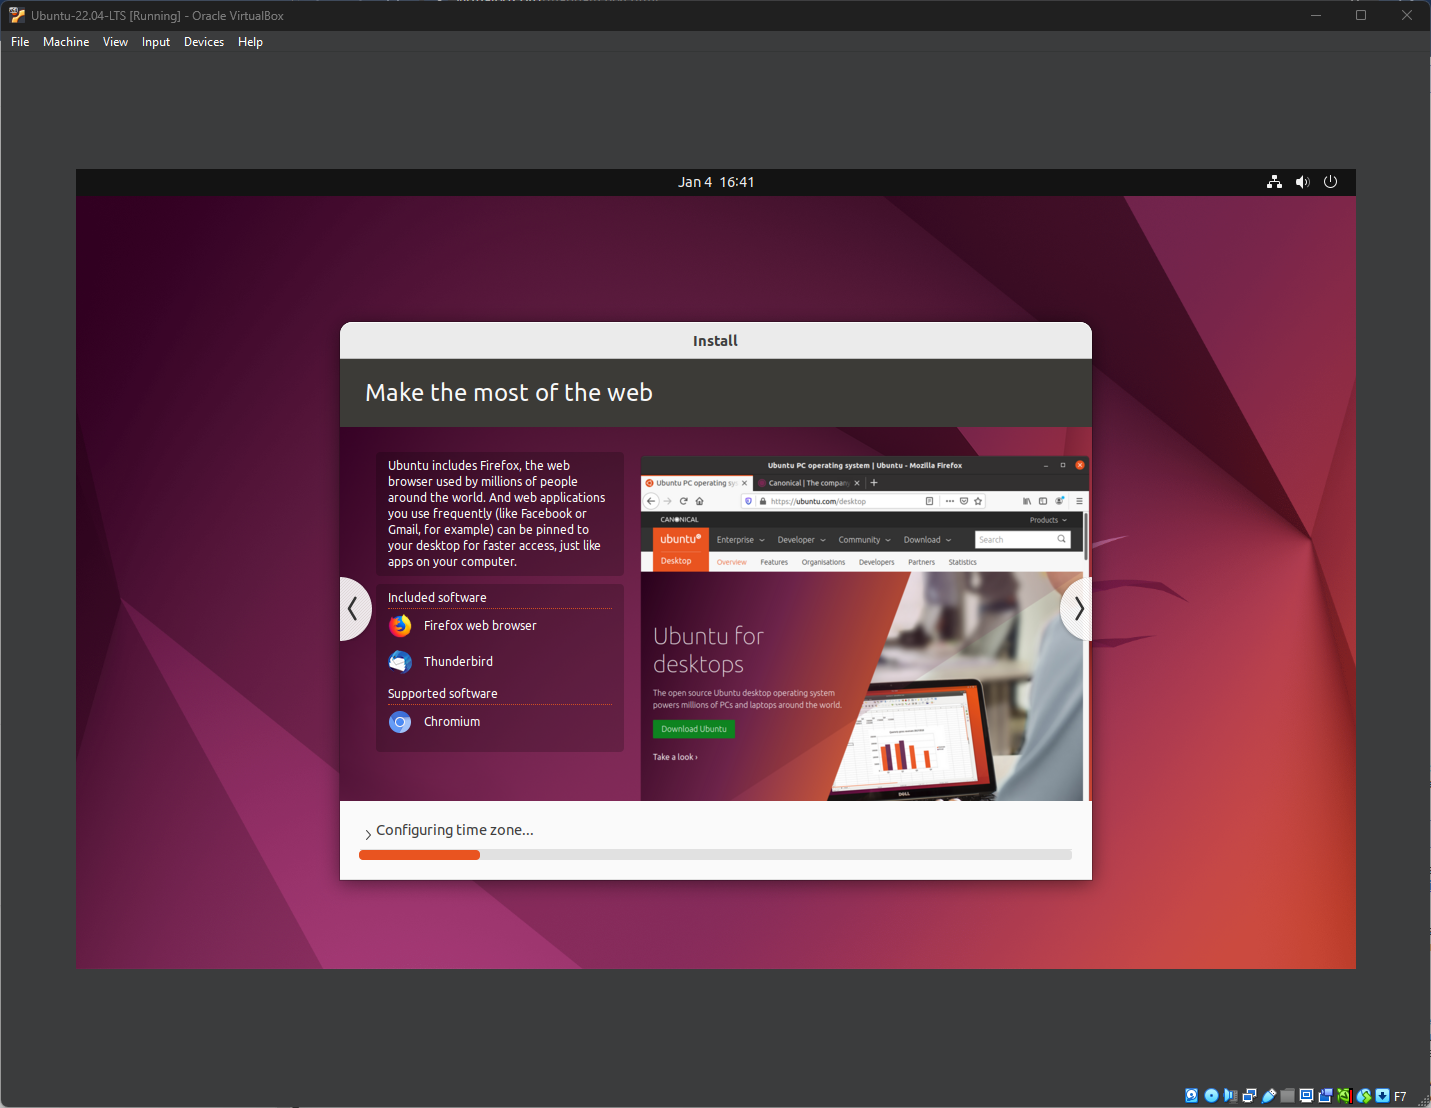The width and height of the screenshot is (1431, 1108).
Task: Click the Firefox web browser label
Action: click(x=480, y=626)
